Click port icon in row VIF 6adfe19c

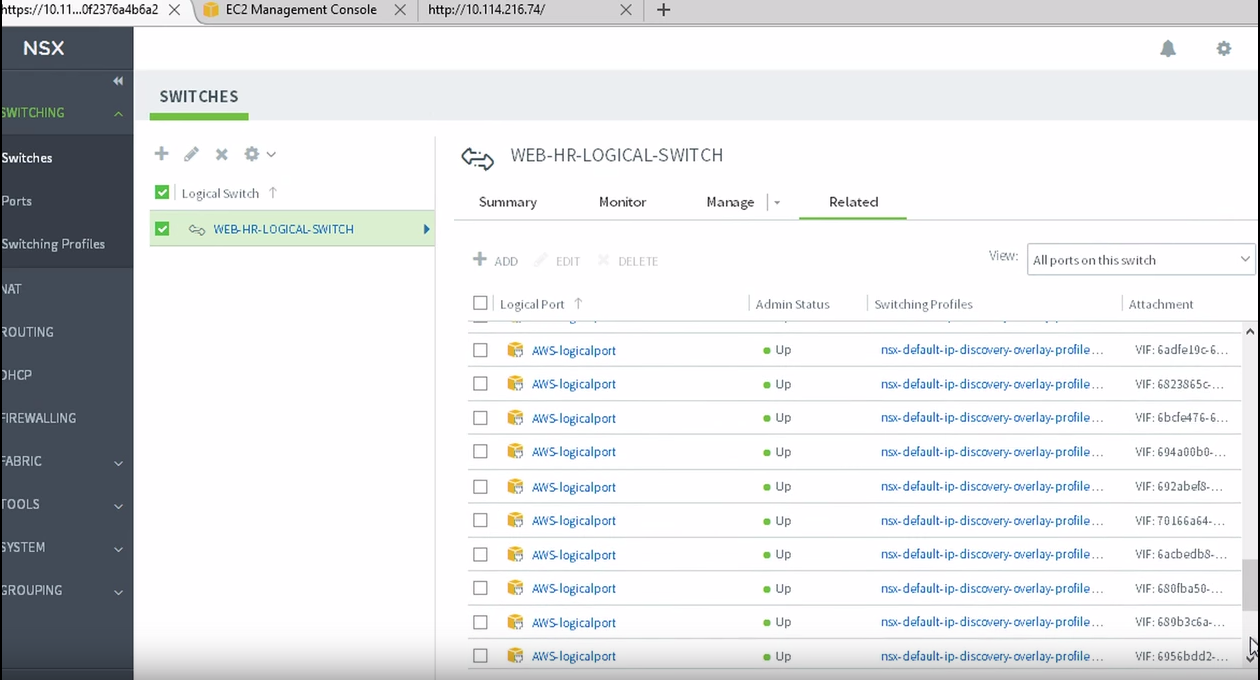(x=515, y=350)
